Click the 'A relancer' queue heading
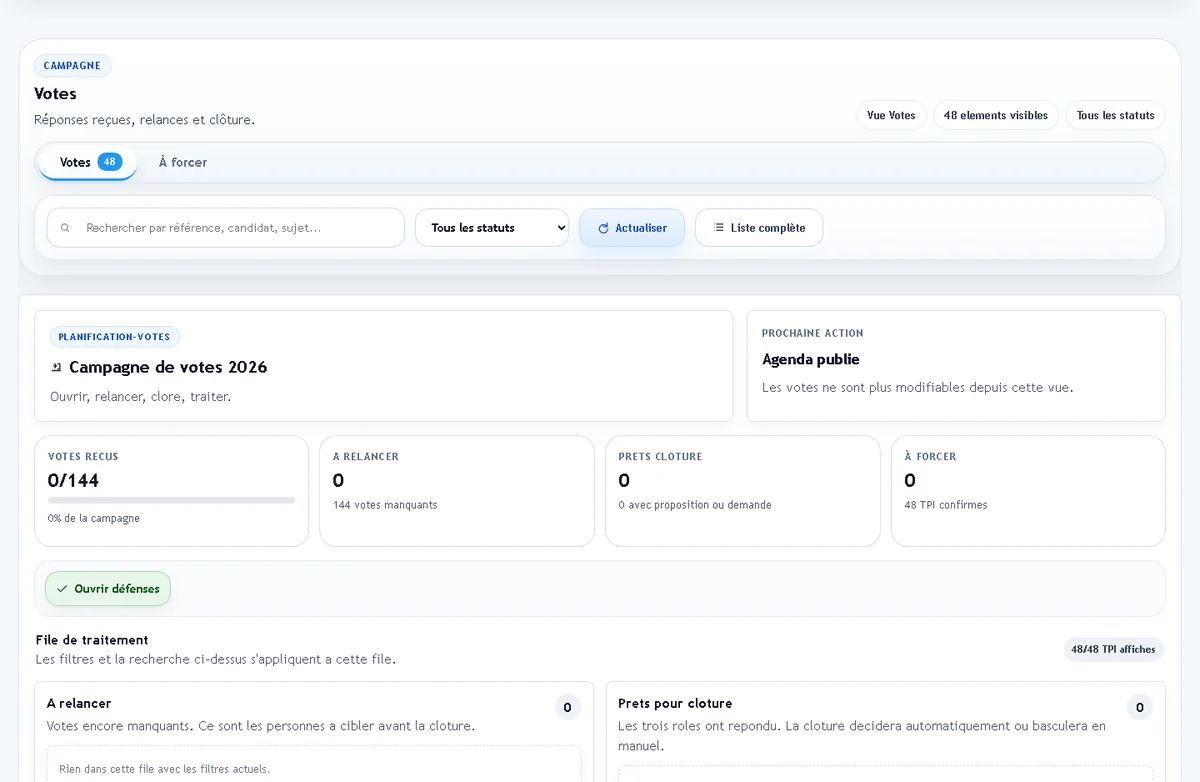Screen dimensions: 1200x782 pos(79,703)
